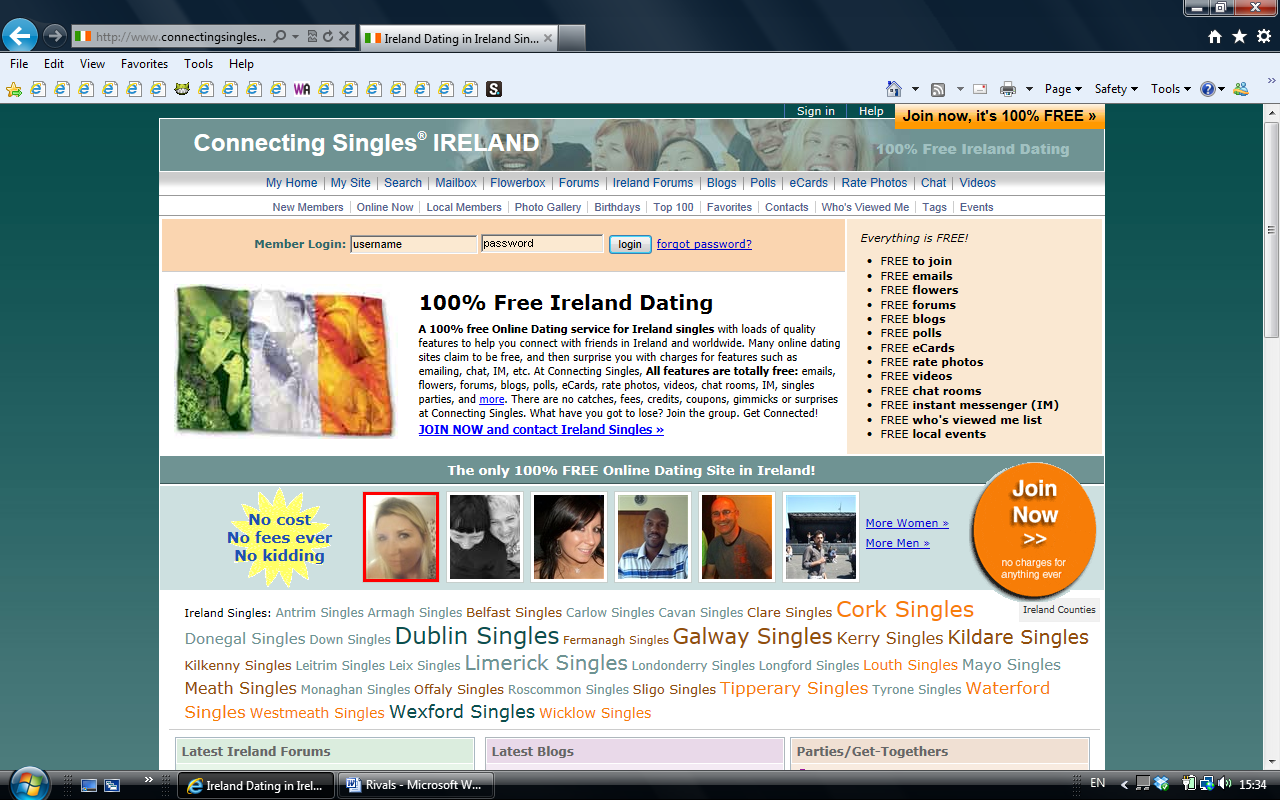Open the address bar autocomplete dropdown arrow
Screen dimensions: 1280x800
pos(296,37)
